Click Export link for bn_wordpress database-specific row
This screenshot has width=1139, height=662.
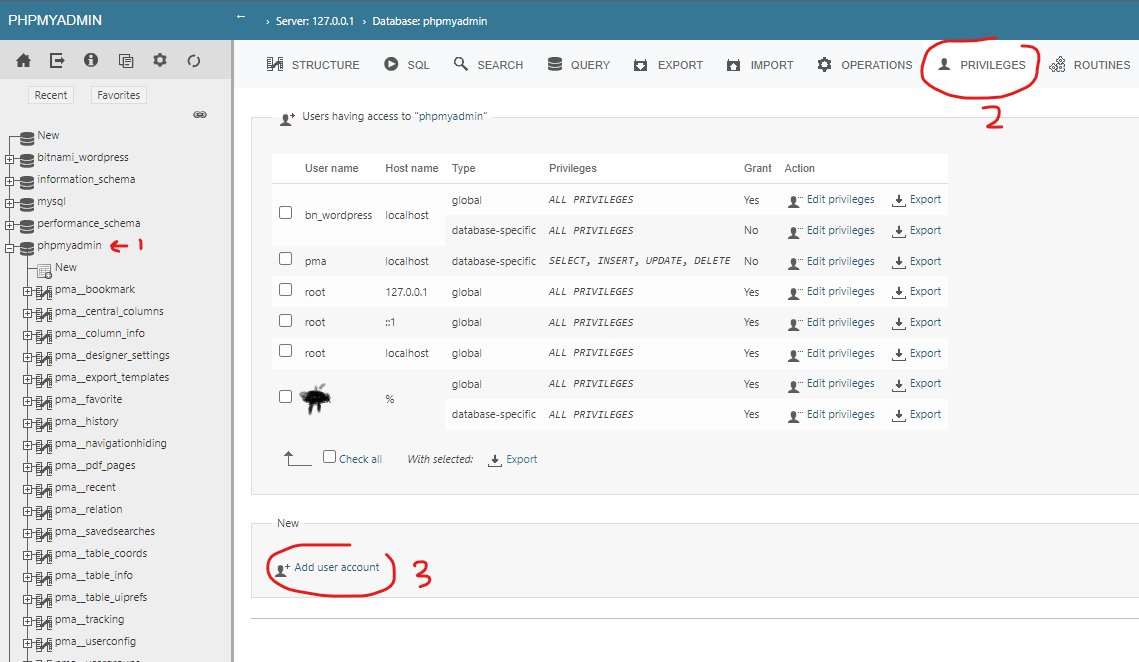click(x=925, y=230)
